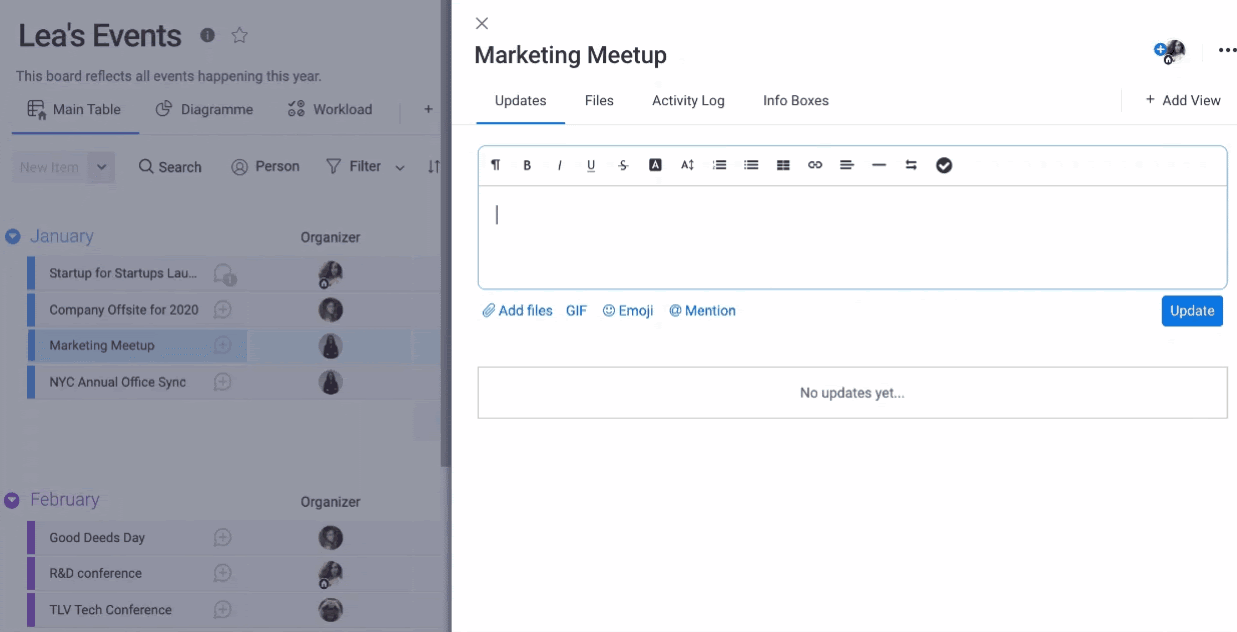Insert a table into the update
Viewport: 1237px width, 632px height.
783,166
